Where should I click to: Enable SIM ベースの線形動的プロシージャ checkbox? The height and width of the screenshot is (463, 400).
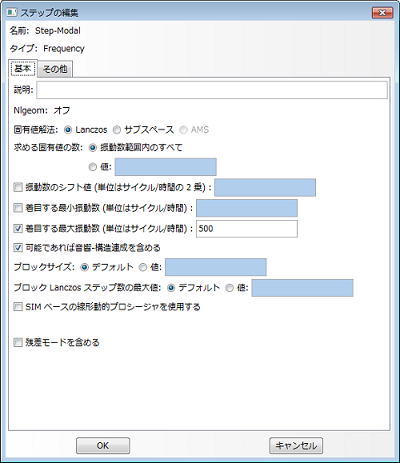(18, 307)
